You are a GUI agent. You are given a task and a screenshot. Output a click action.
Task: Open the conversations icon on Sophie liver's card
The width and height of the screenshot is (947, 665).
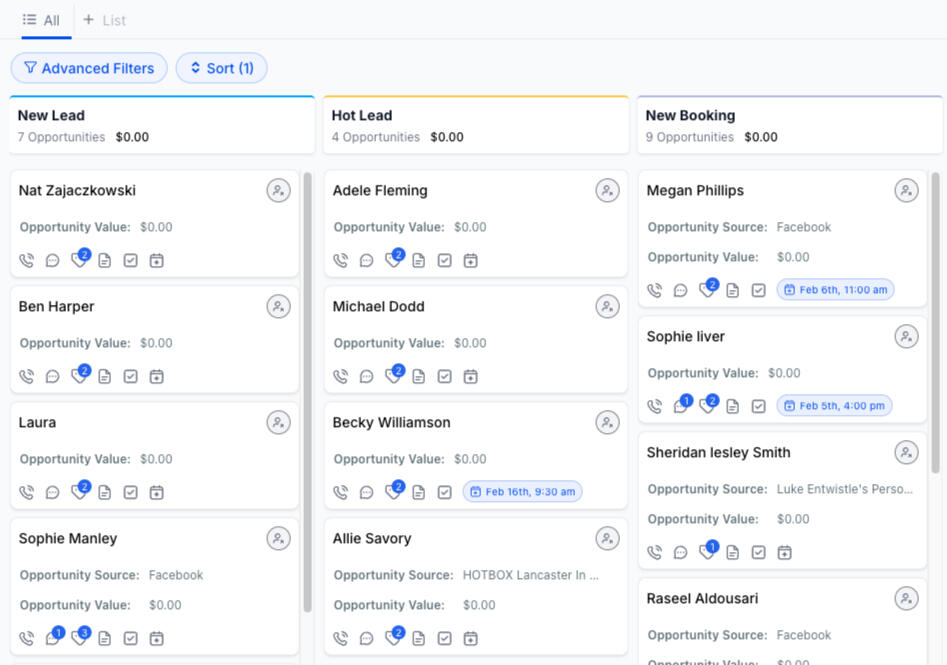coord(681,406)
